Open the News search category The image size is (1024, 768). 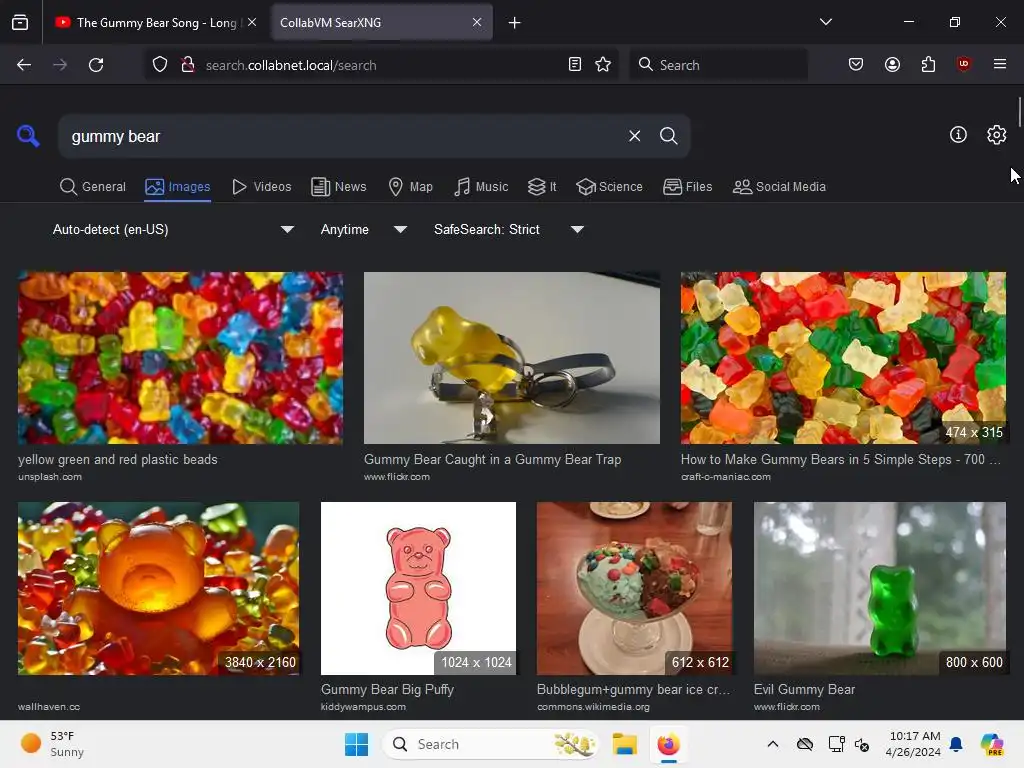pyautogui.click(x=339, y=187)
